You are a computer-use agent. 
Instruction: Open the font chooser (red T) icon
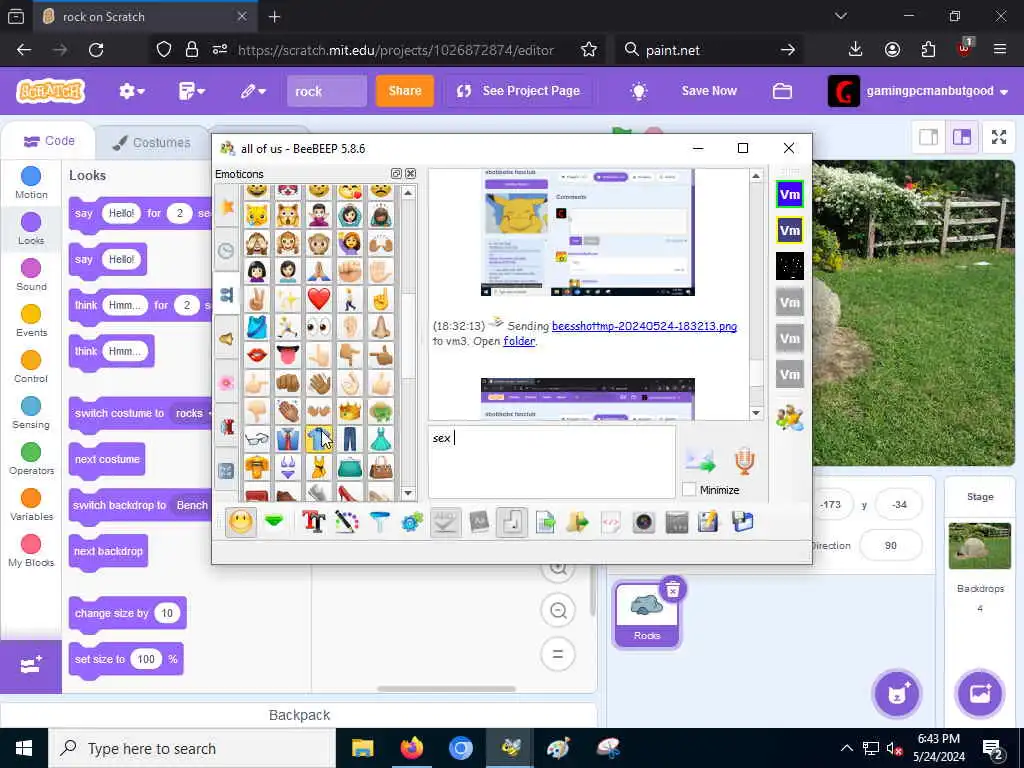point(313,522)
